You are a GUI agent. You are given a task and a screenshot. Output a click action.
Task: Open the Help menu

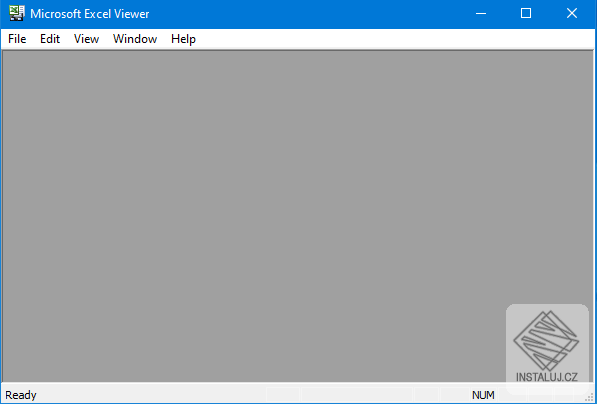point(184,39)
